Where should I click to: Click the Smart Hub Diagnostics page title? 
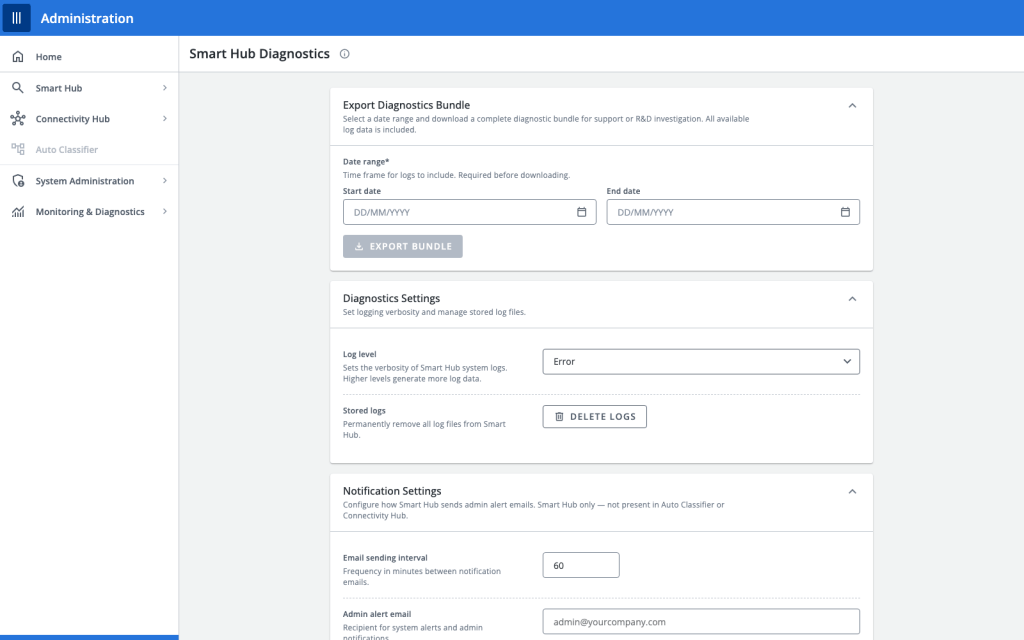click(259, 54)
